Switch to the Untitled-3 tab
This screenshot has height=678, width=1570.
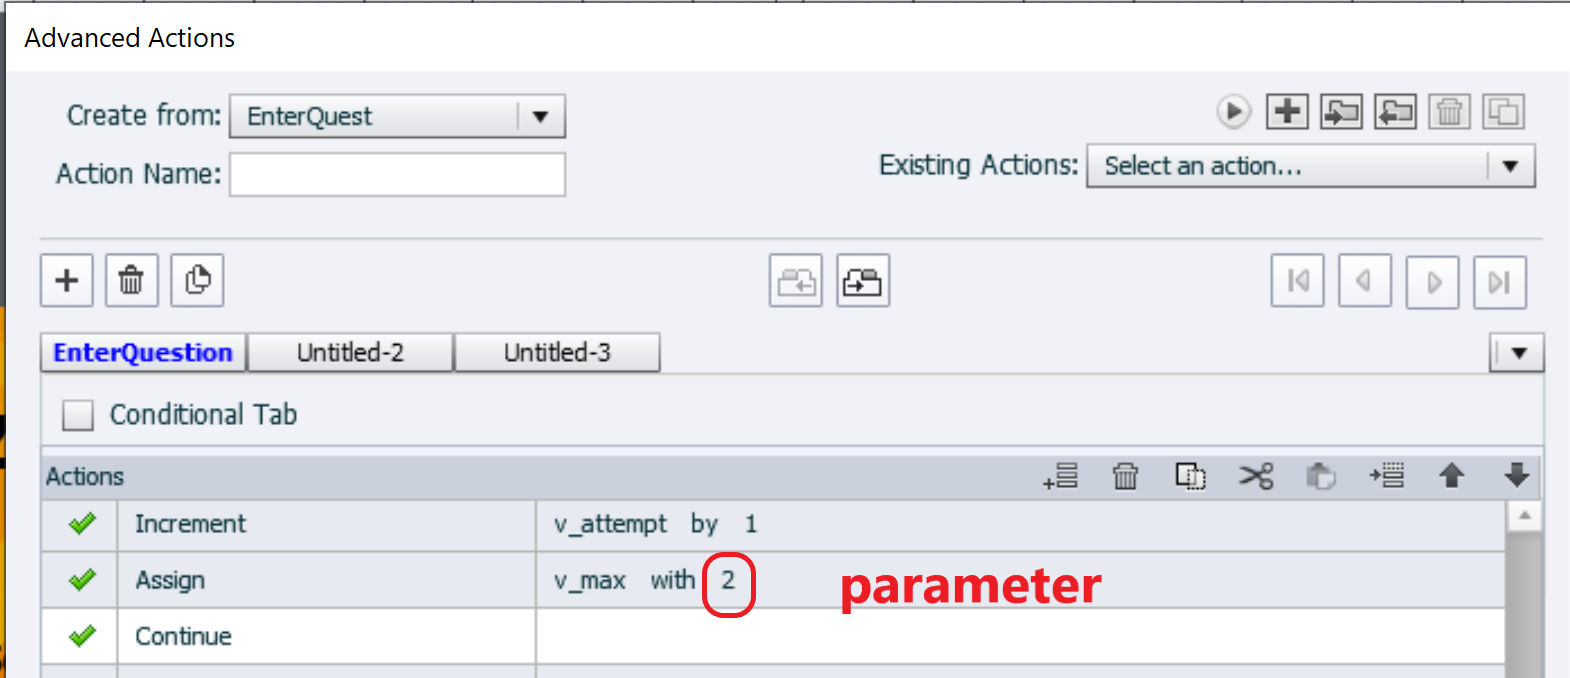557,353
